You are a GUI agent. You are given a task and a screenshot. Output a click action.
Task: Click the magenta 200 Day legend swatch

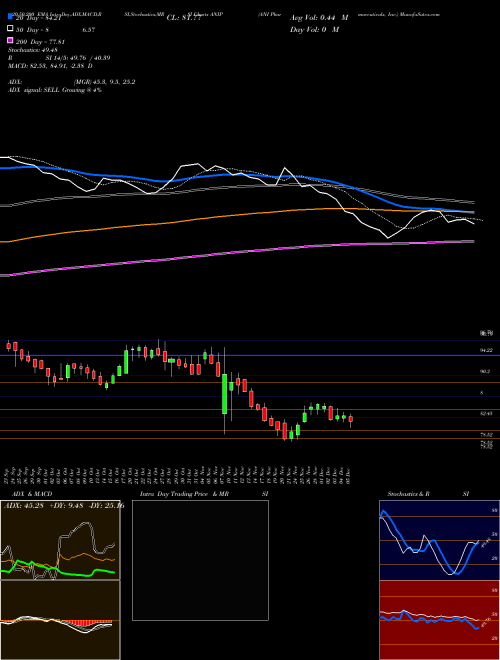(x=10, y=40)
